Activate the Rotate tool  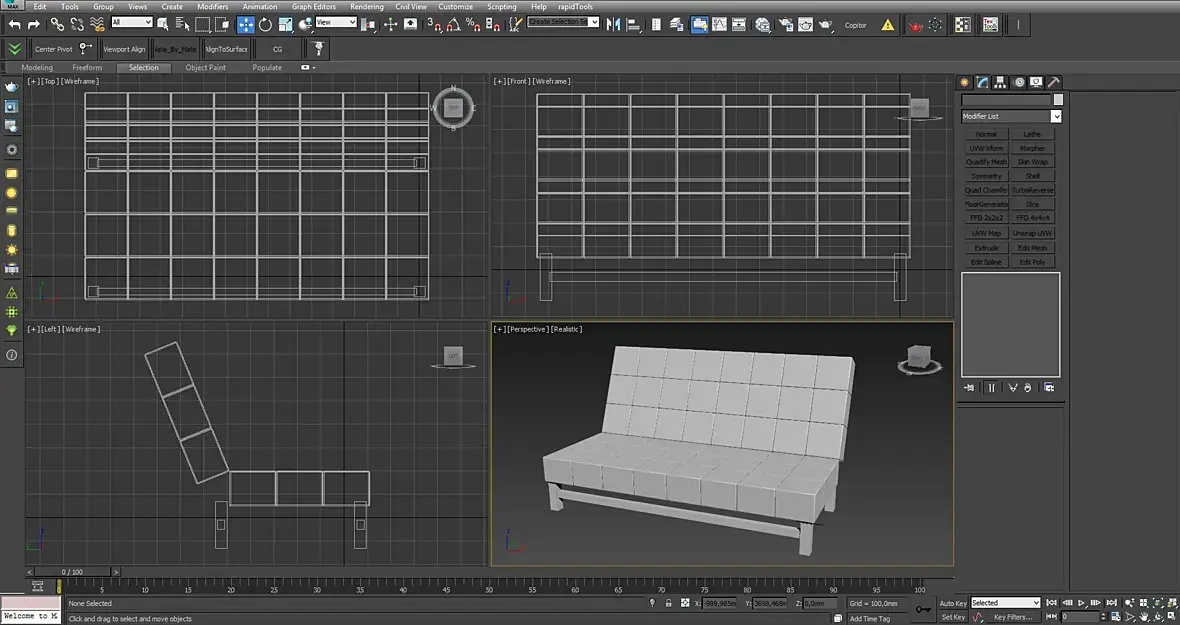(x=265, y=25)
